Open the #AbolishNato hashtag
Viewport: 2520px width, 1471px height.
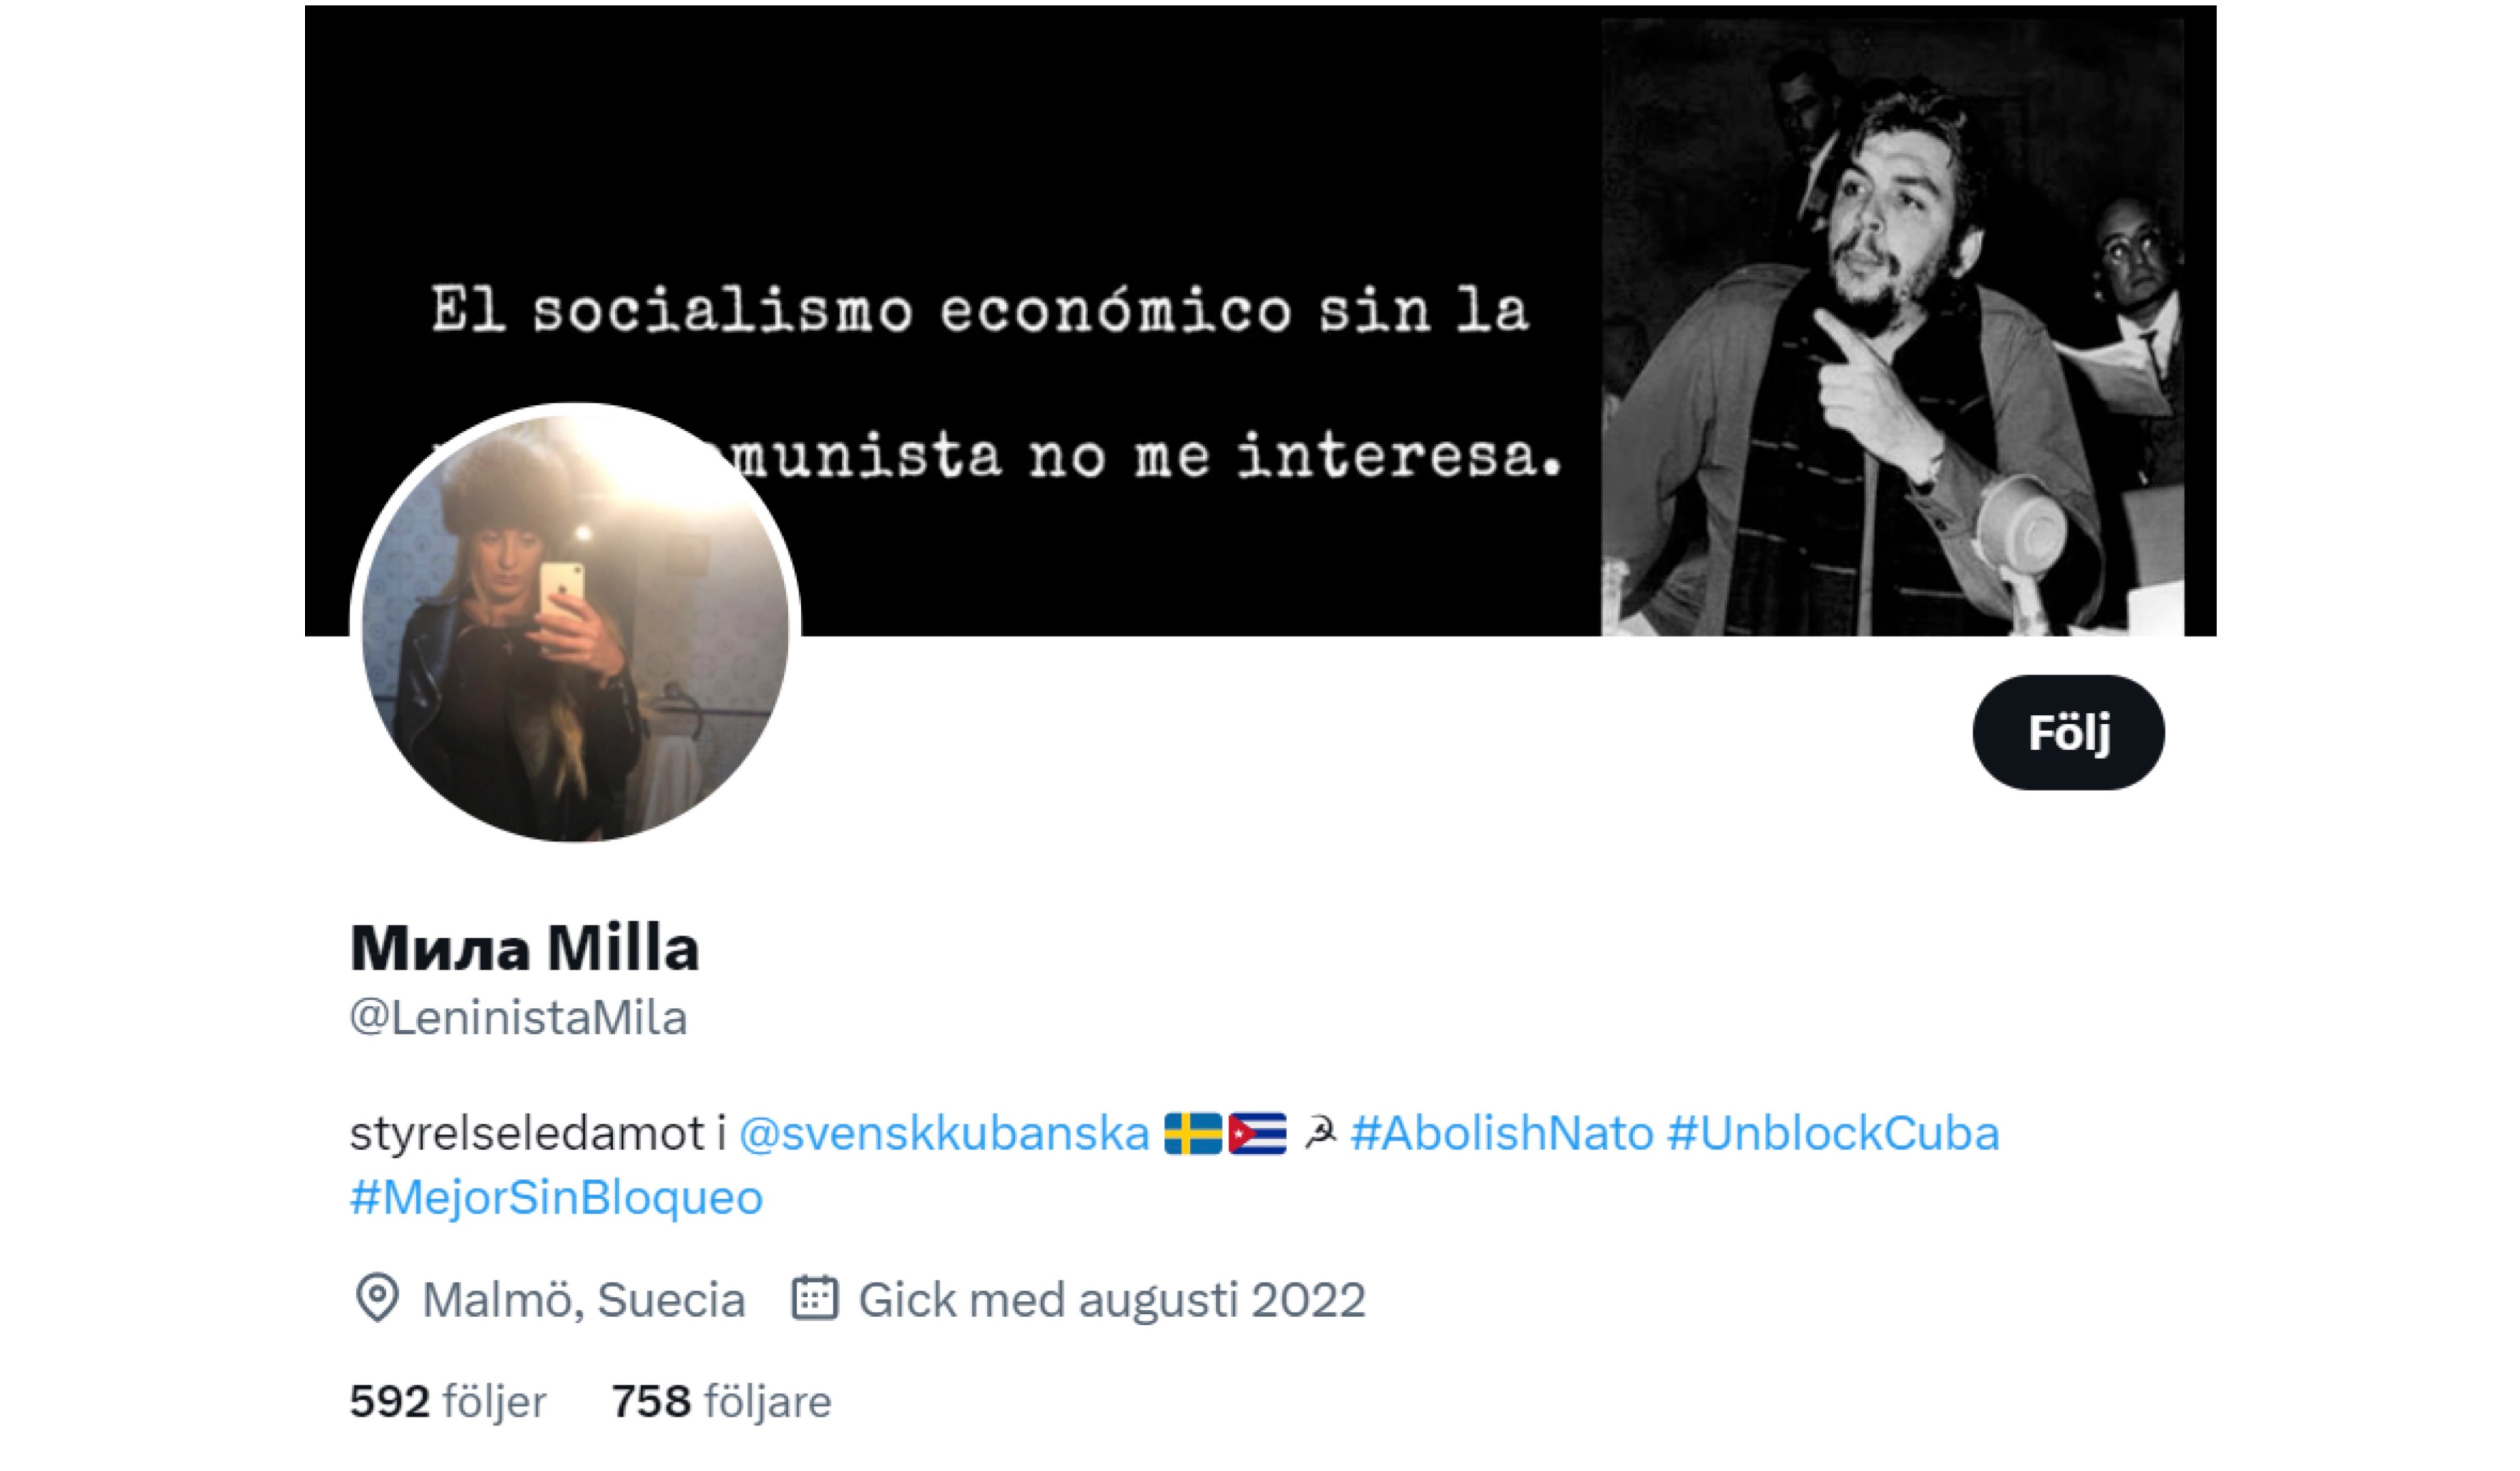(x=1502, y=1134)
